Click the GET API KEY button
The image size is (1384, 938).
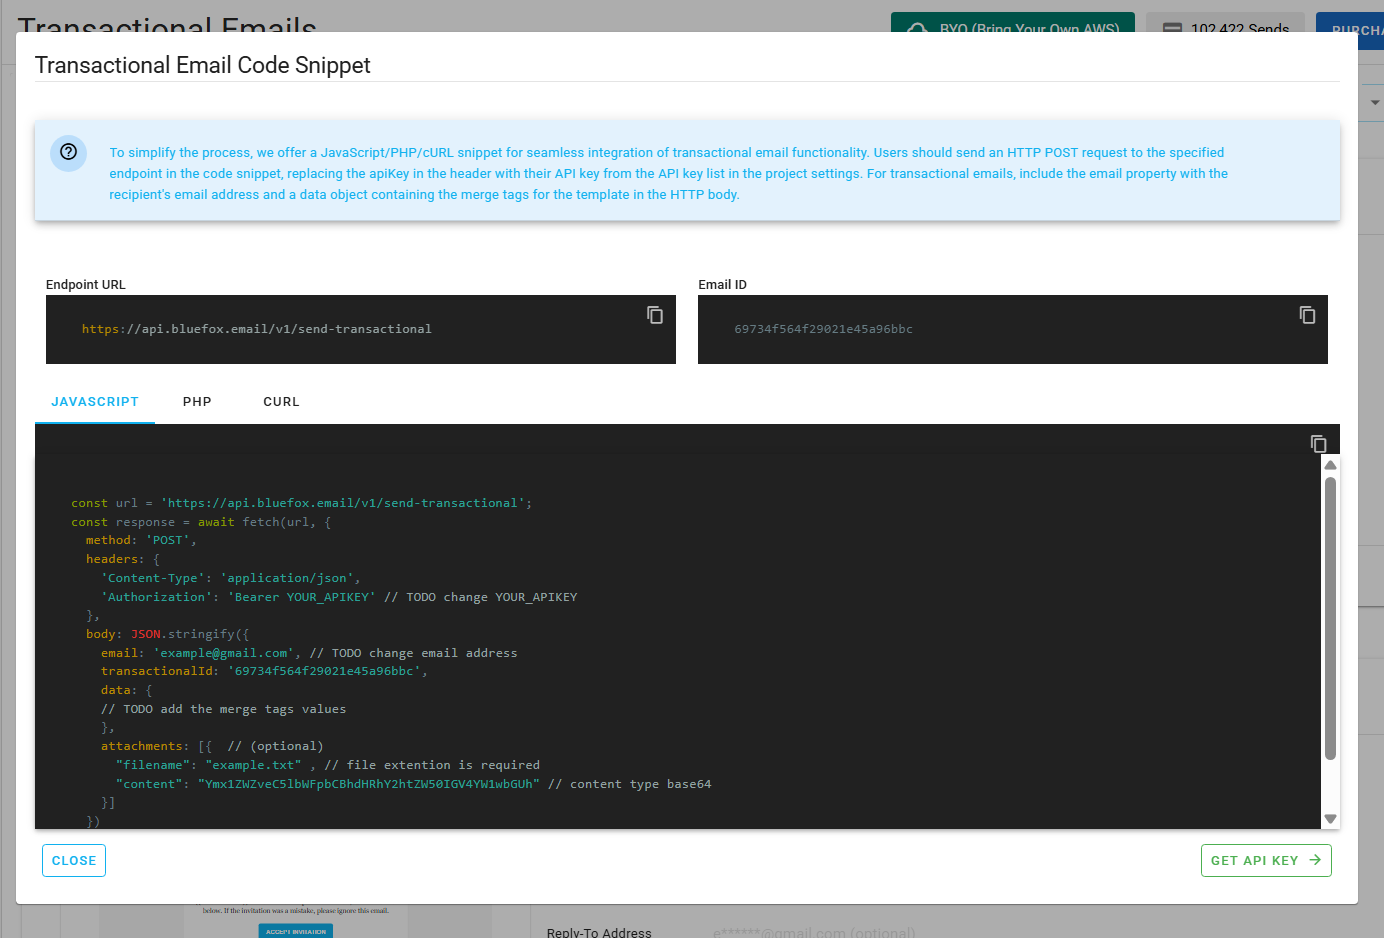coord(1266,860)
